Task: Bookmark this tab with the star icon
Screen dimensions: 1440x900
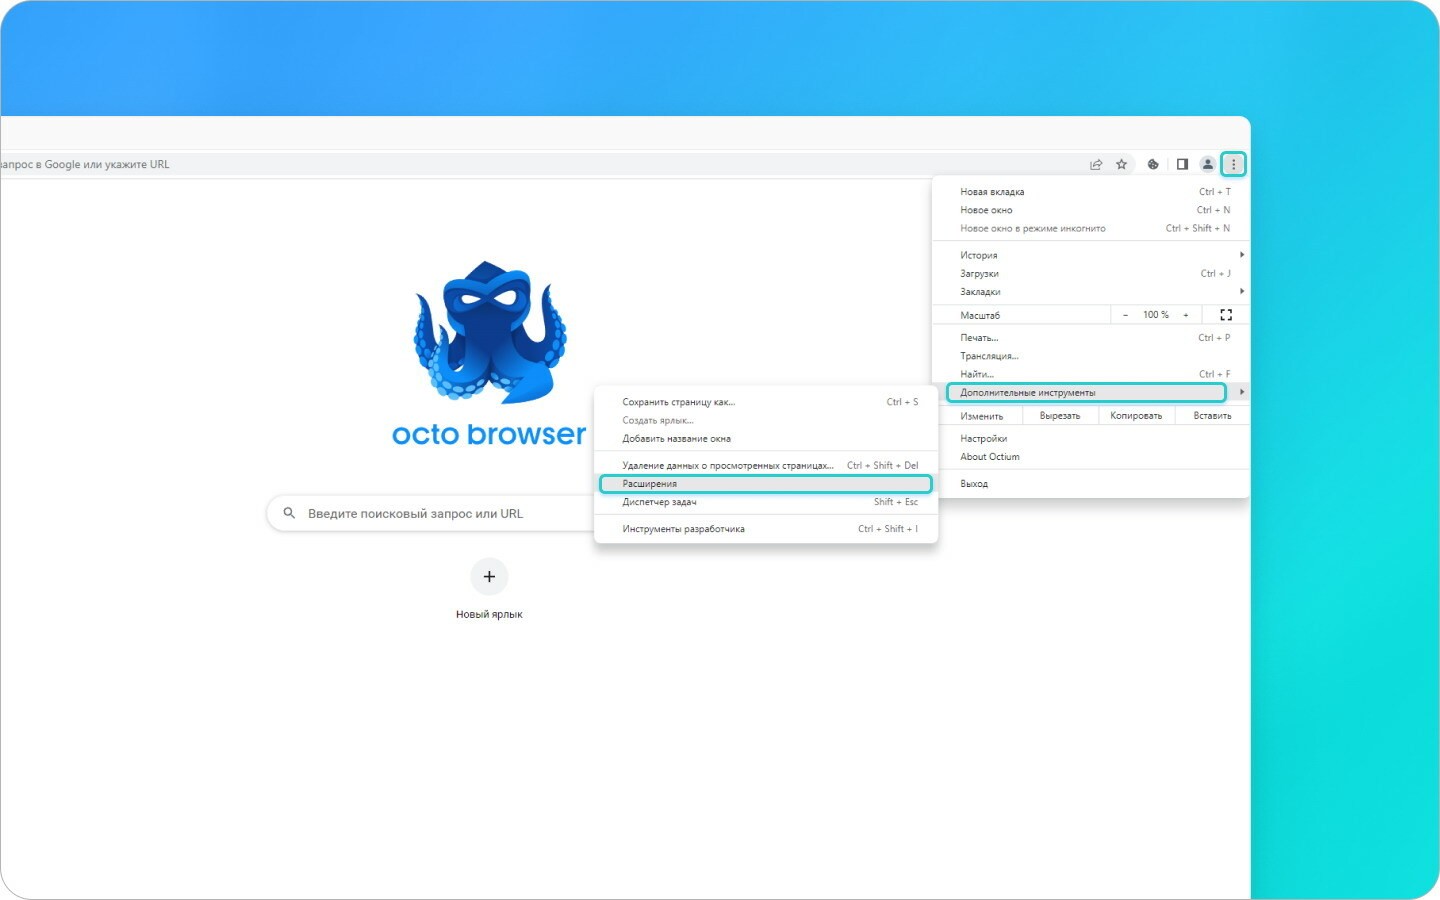Action: 1122,164
